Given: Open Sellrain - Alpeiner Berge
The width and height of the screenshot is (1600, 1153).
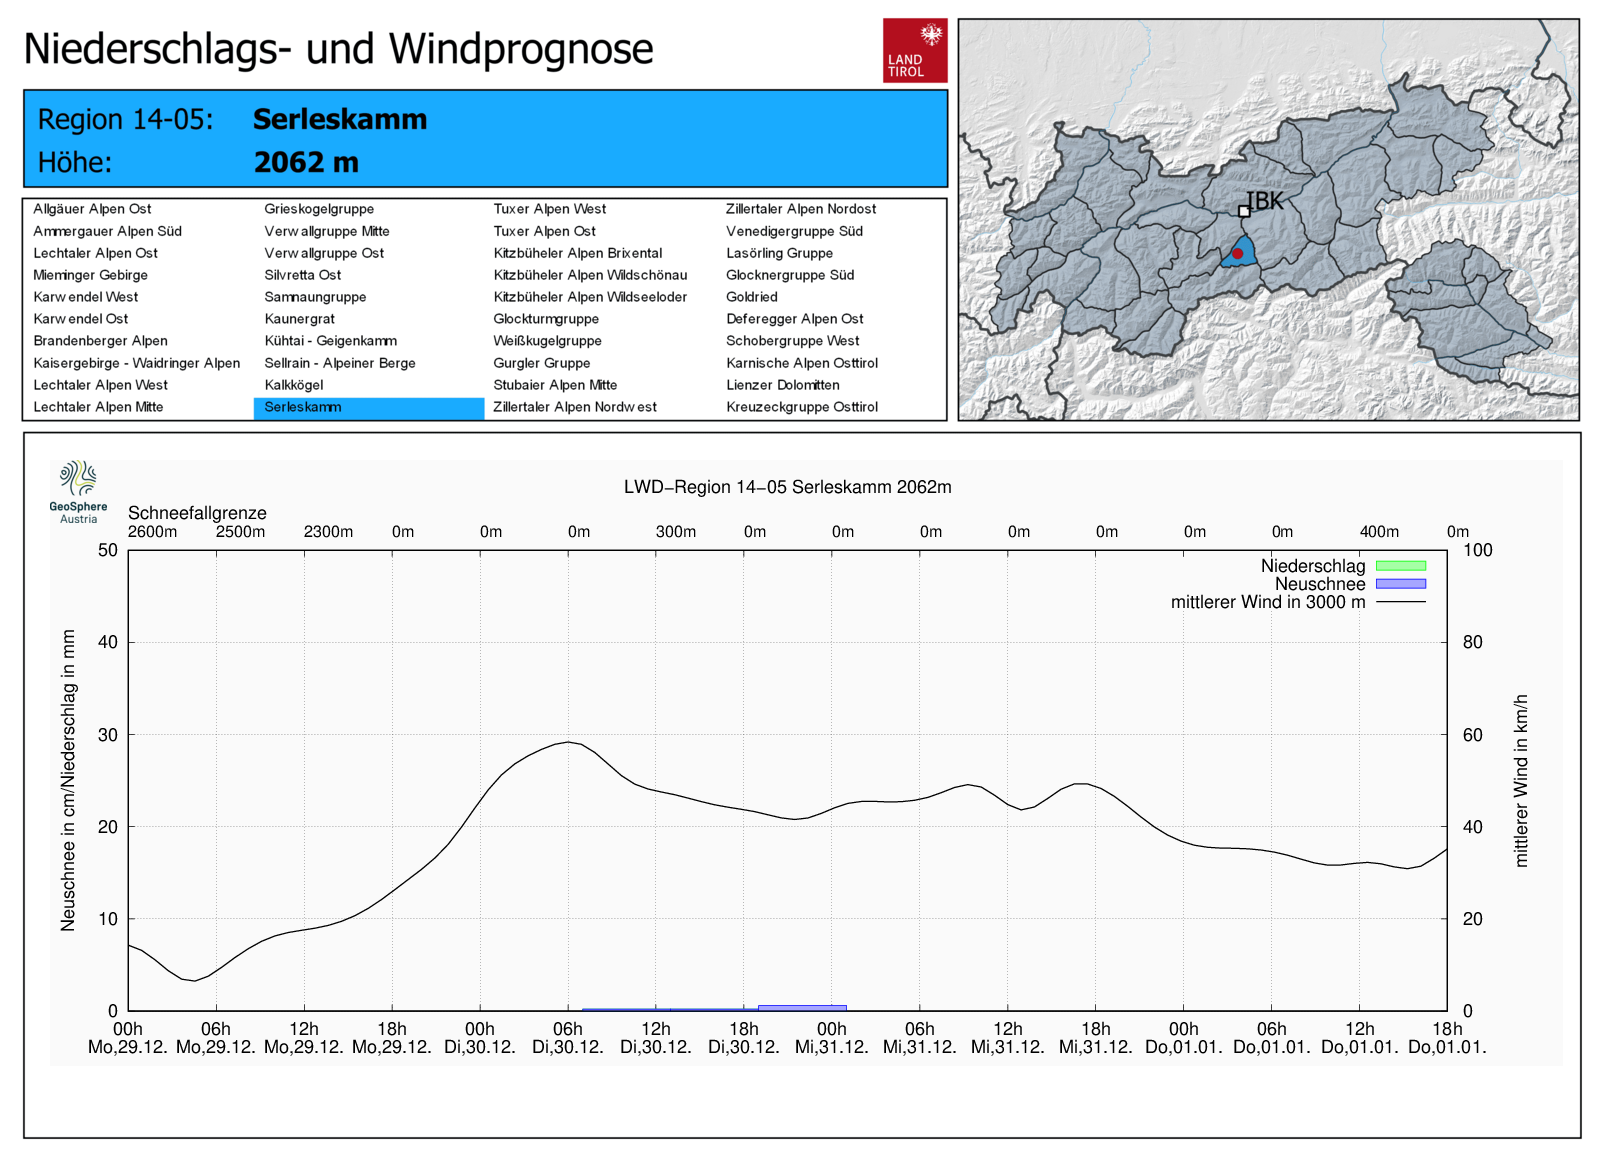Looking at the screenshot, I should pyautogui.click(x=340, y=363).
